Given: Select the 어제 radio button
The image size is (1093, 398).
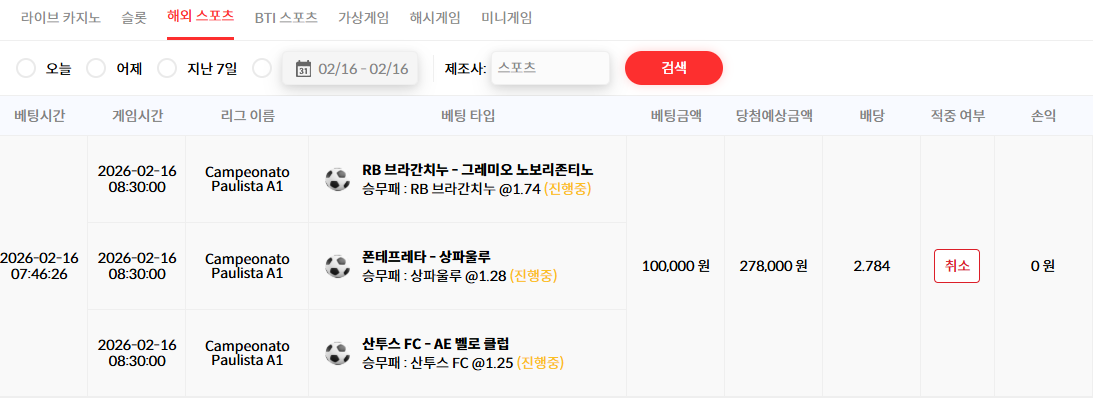Looking at the screenshot, I should (95, 68).
